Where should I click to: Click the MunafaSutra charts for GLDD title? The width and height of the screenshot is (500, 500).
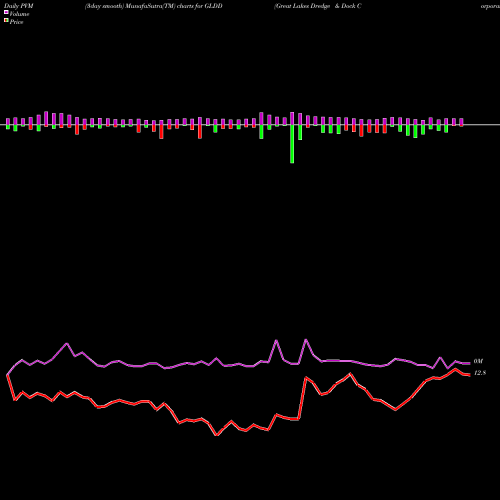pos(154,6)
